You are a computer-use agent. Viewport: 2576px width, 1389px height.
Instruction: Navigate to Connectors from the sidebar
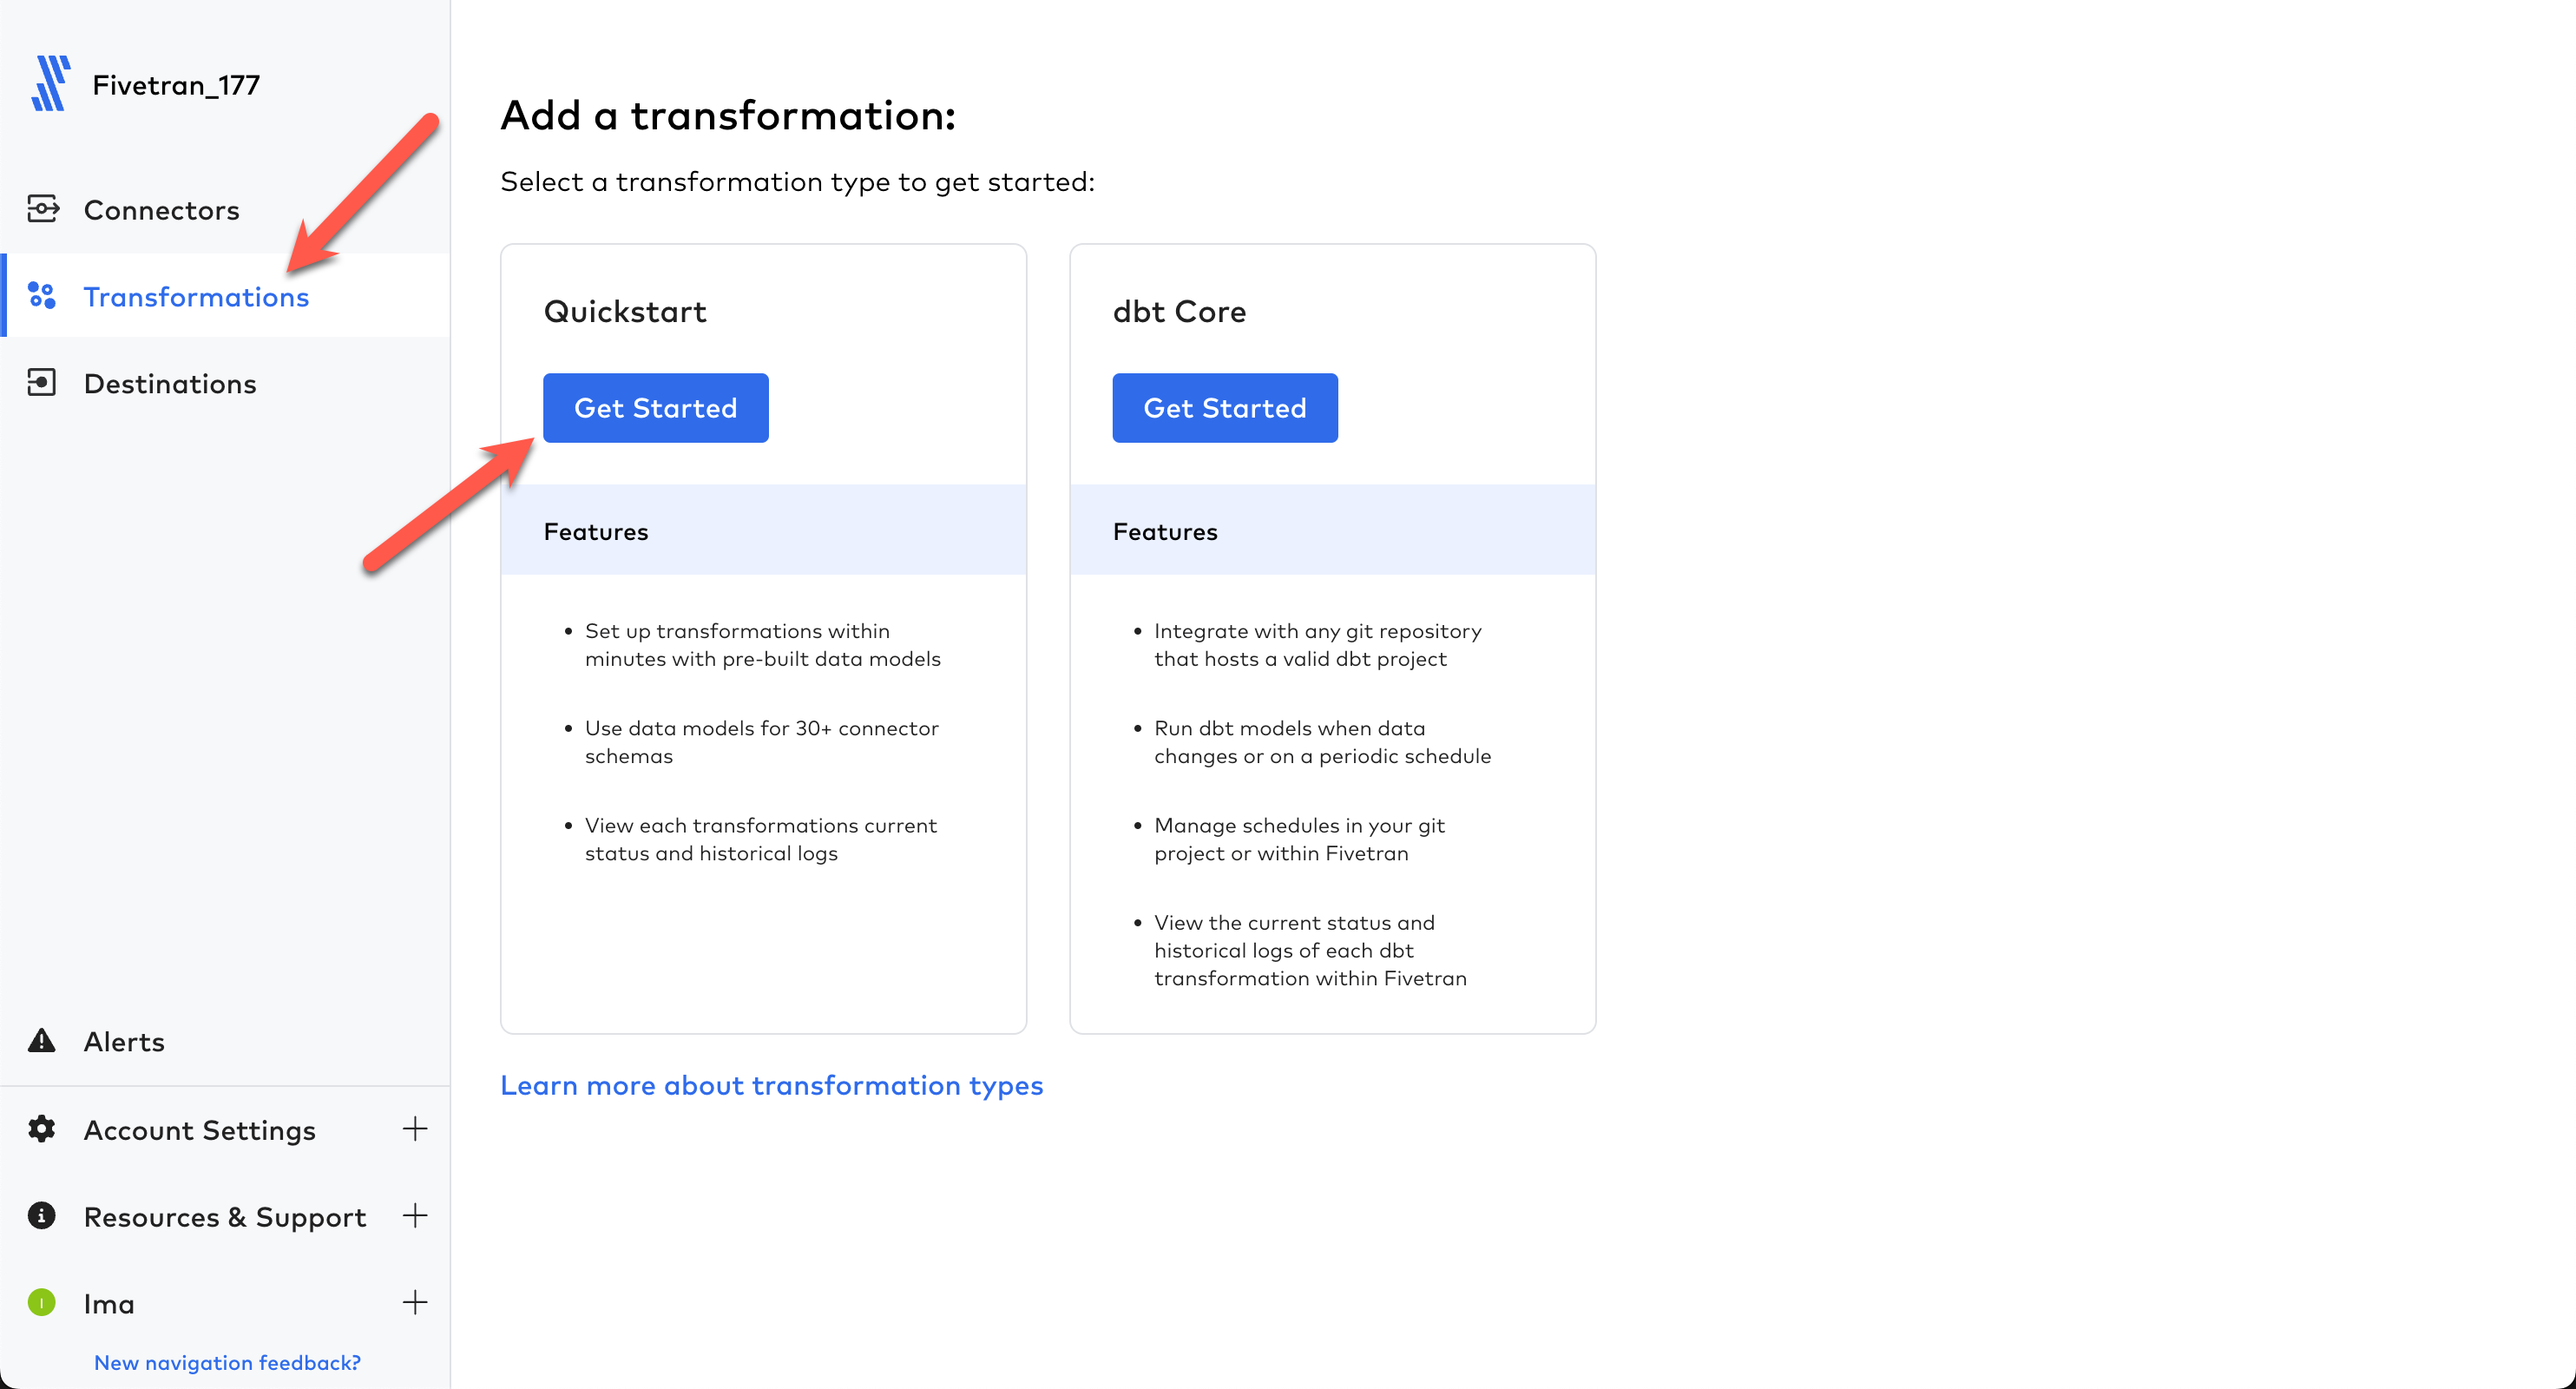(x=161, y=209)
